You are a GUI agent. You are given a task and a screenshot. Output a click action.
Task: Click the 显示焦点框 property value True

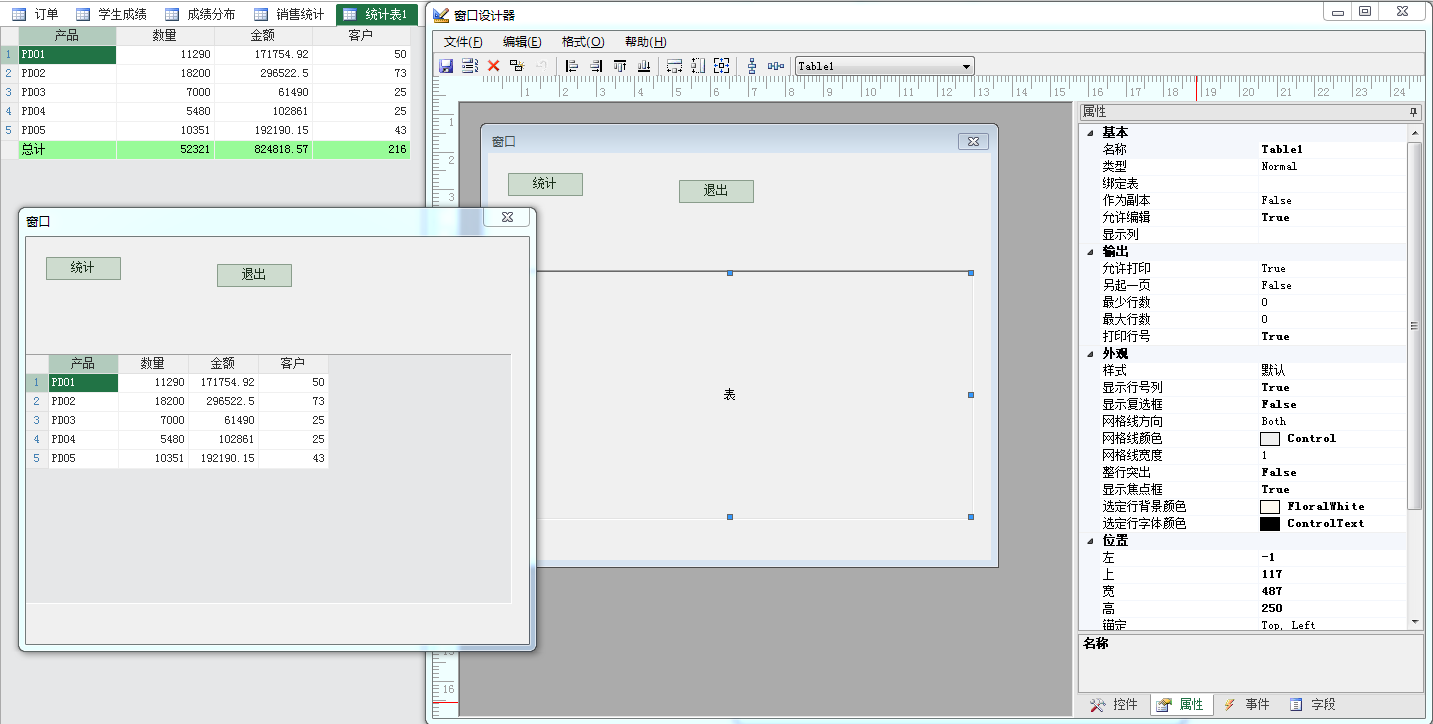(x=1332, y=489)
